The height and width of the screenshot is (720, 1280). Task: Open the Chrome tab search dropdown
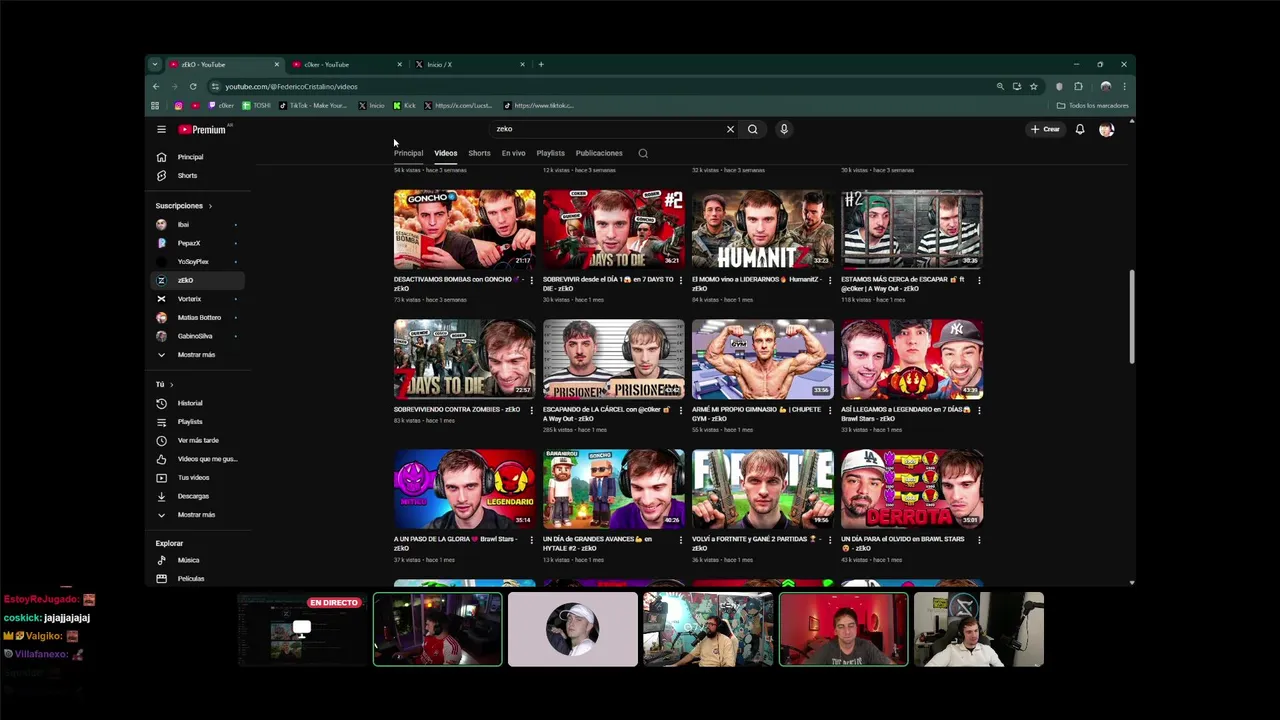154,64
